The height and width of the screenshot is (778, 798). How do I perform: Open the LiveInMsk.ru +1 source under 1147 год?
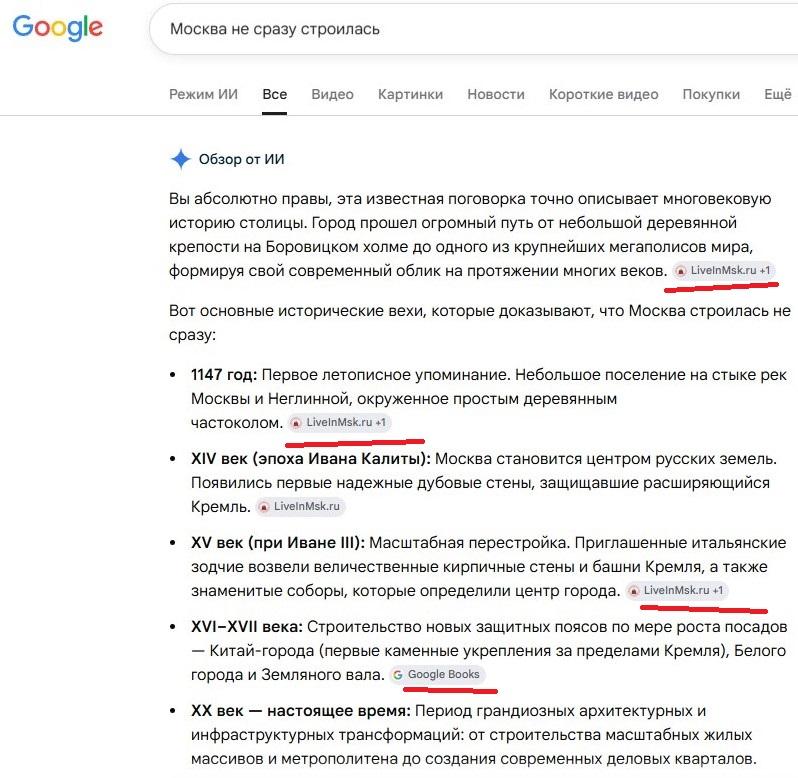coord(339,422)
